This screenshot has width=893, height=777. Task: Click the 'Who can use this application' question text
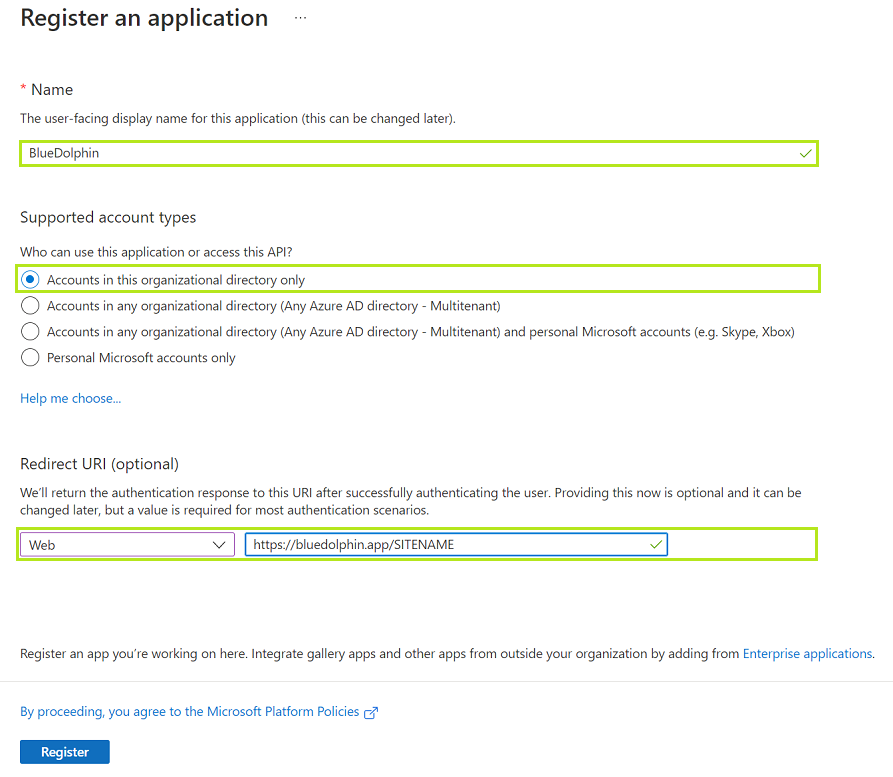coord(156,252)
